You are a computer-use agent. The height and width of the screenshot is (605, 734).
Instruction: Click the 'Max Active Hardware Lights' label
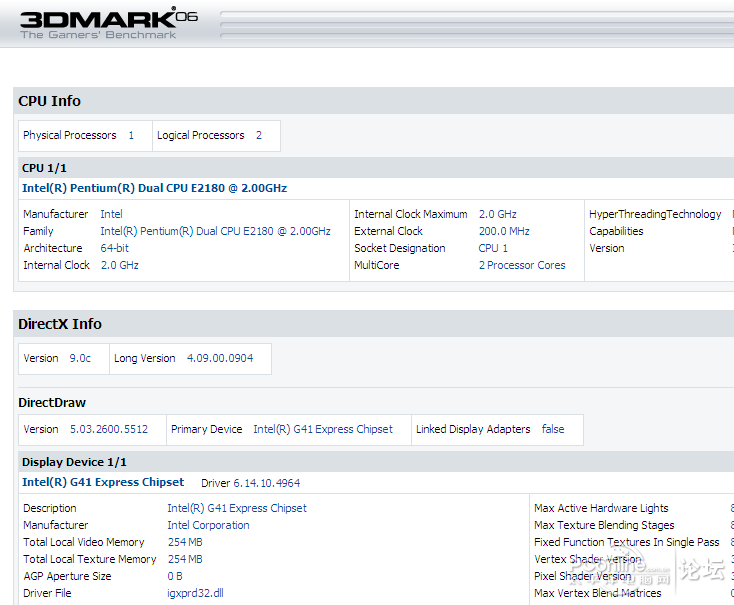[x=601, y=509]
